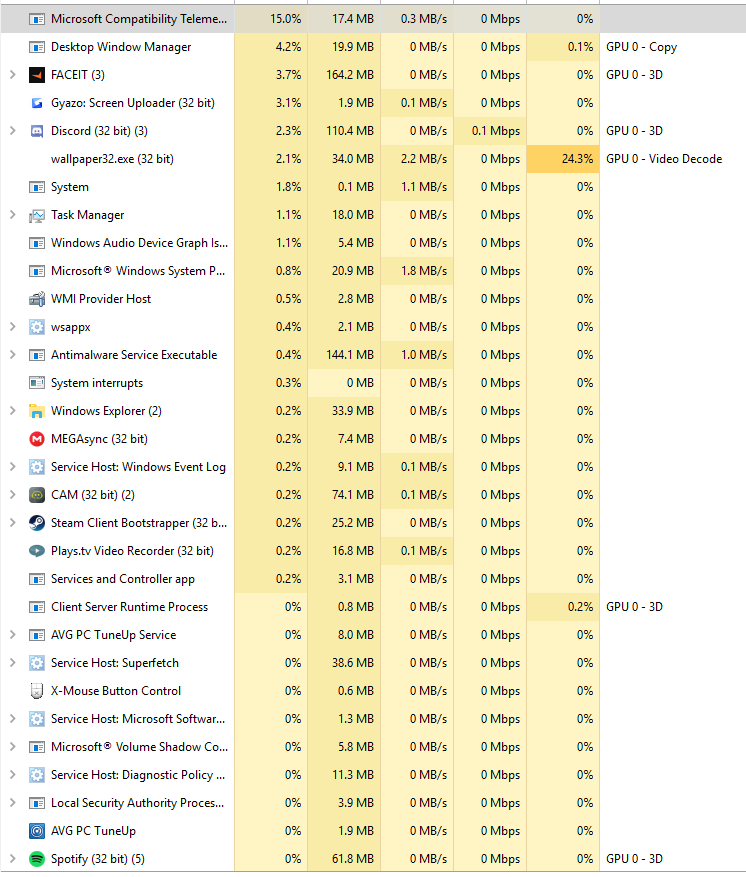Select the Discord process icon
Viewport: 746px width, 877px height.
[37, 131]
